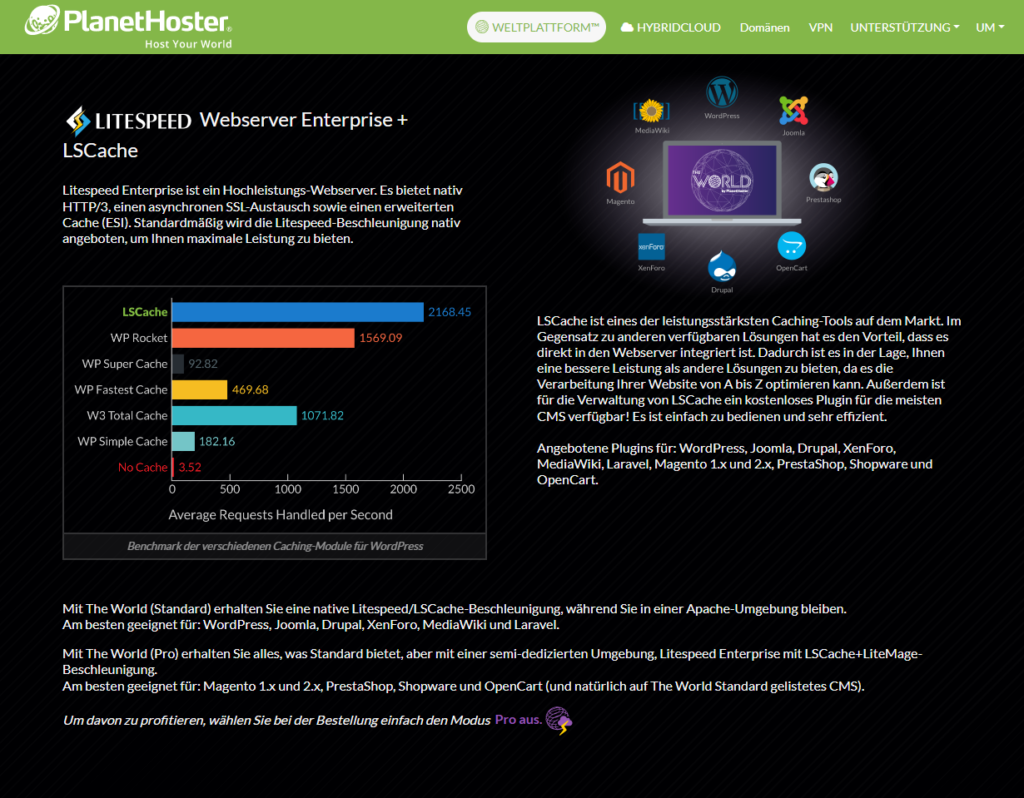Click the value 3.52
Viewport: 1024px width, 798px height.
(190, 467)
